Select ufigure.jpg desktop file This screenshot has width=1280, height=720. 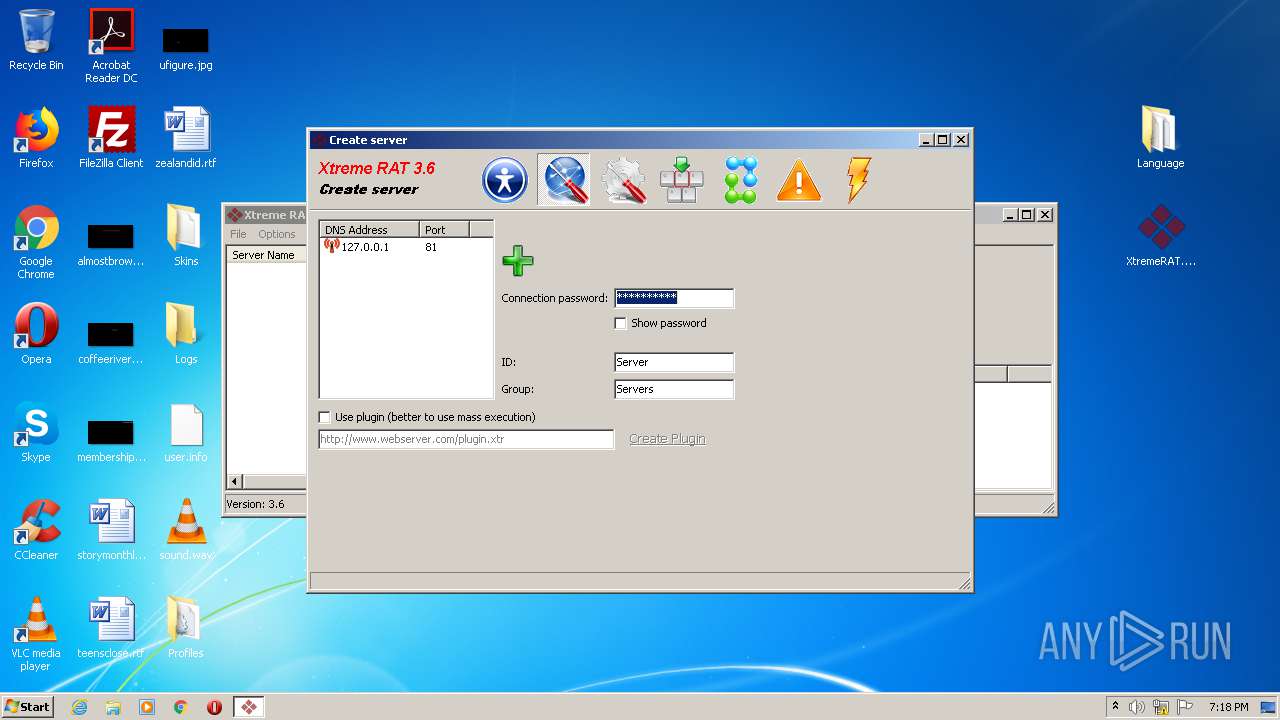(186, 46)
